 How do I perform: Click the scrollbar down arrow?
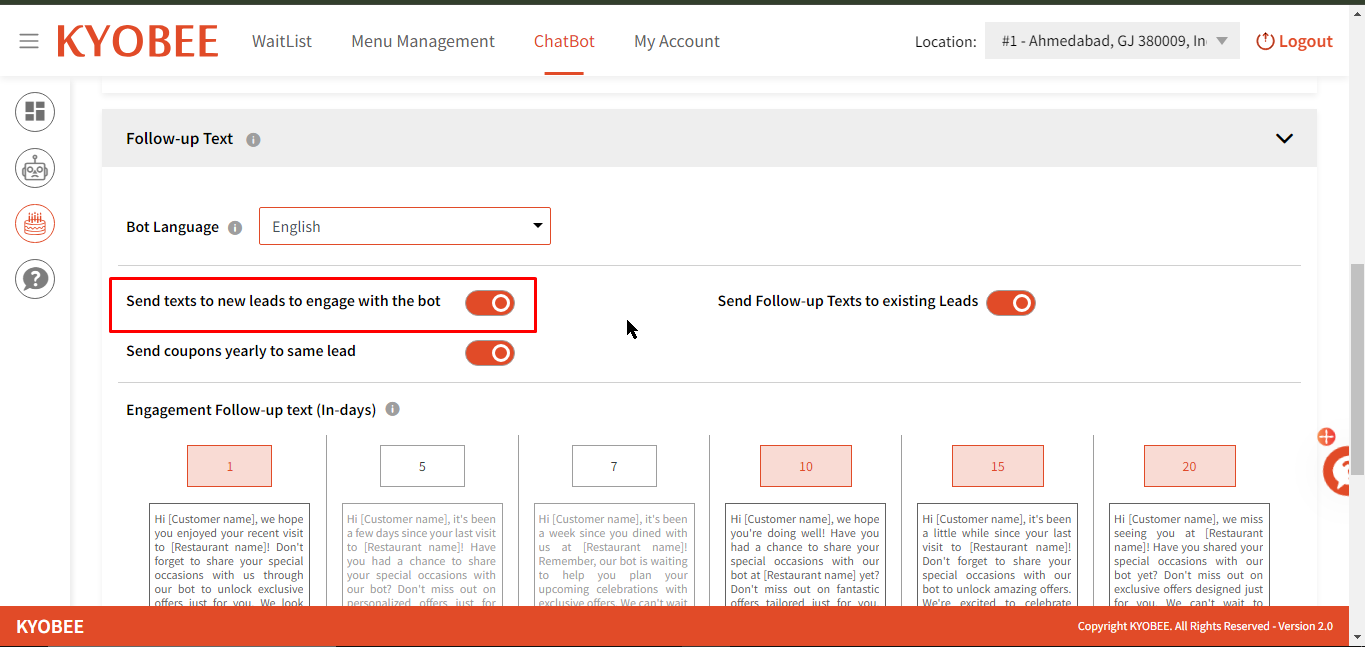pos(1357,636)
